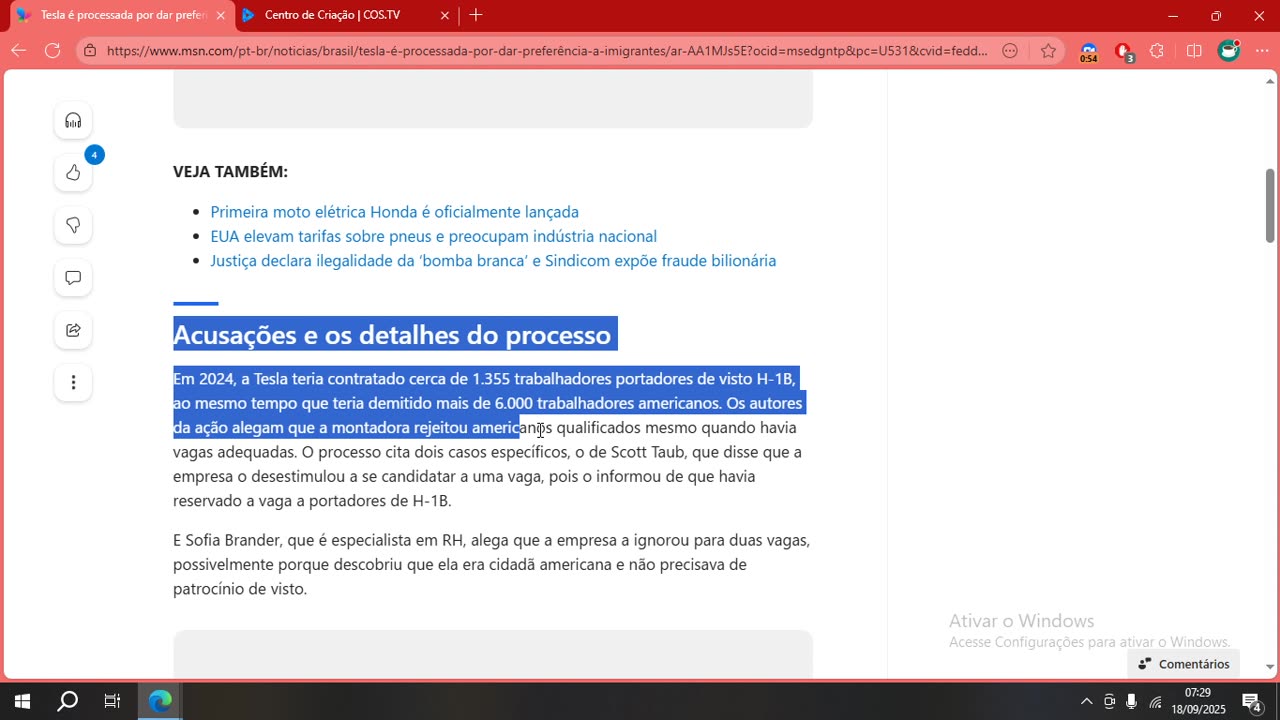Add page to favorites star icon
1280x720 pixels.
[x=1048, y=50]
